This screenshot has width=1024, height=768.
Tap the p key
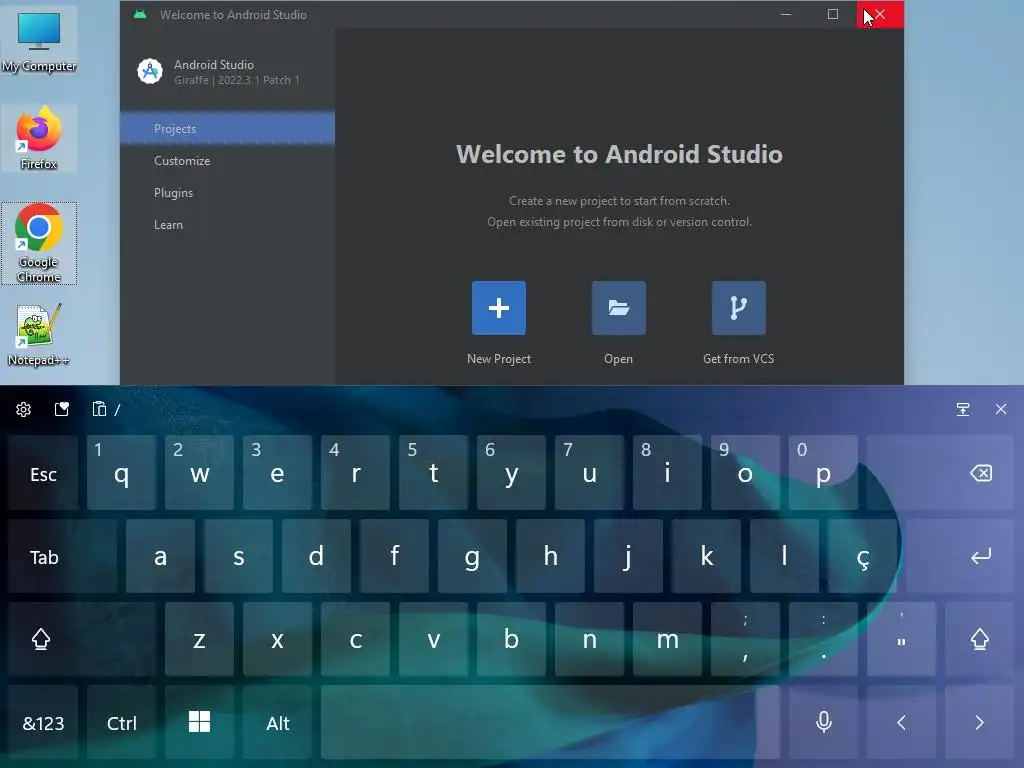point(824,473)
